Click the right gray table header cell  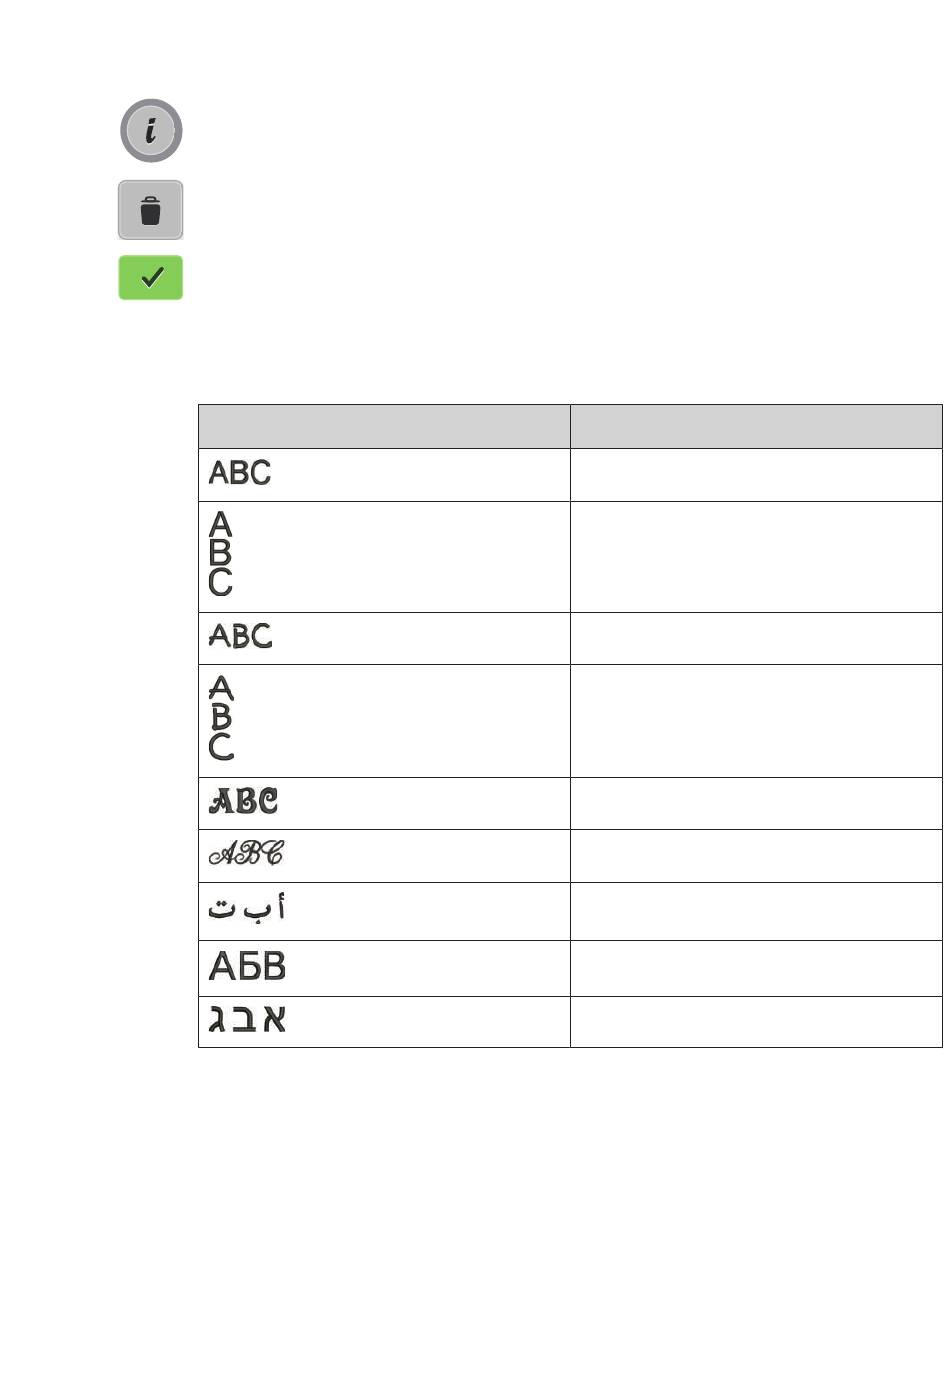(756, 427)
